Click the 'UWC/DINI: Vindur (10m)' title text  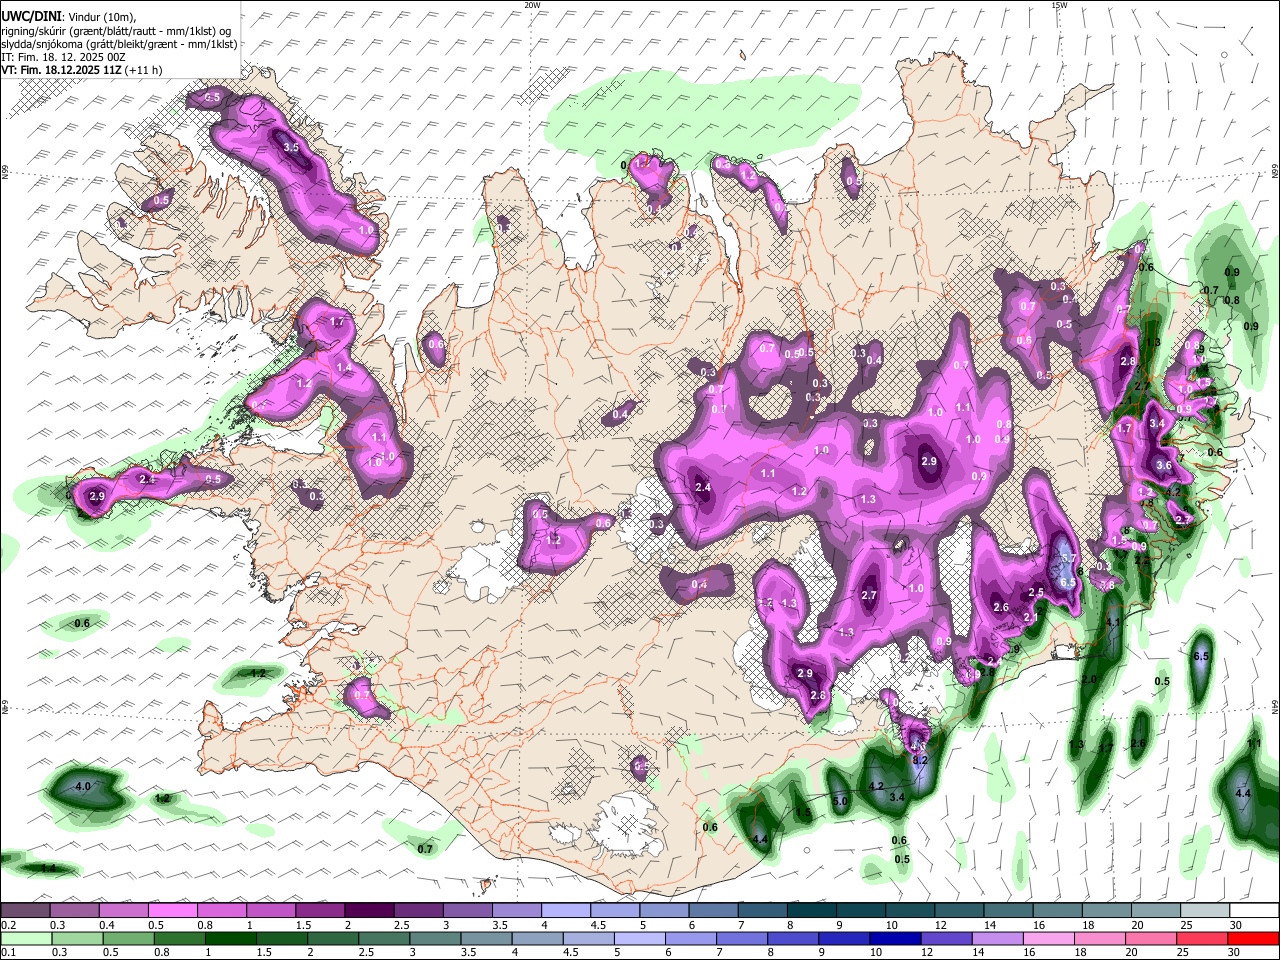pyautogui.click(x=68, y=17)
